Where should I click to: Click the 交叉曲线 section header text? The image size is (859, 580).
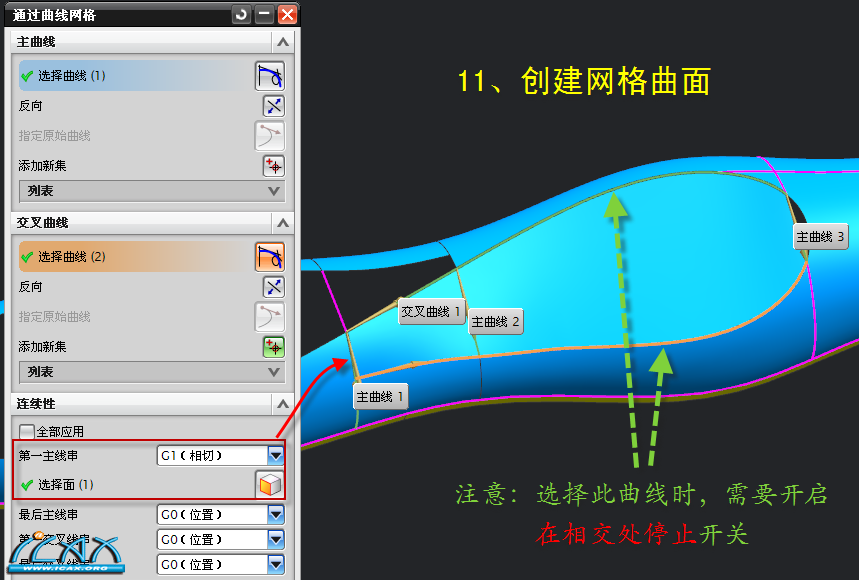42,223
